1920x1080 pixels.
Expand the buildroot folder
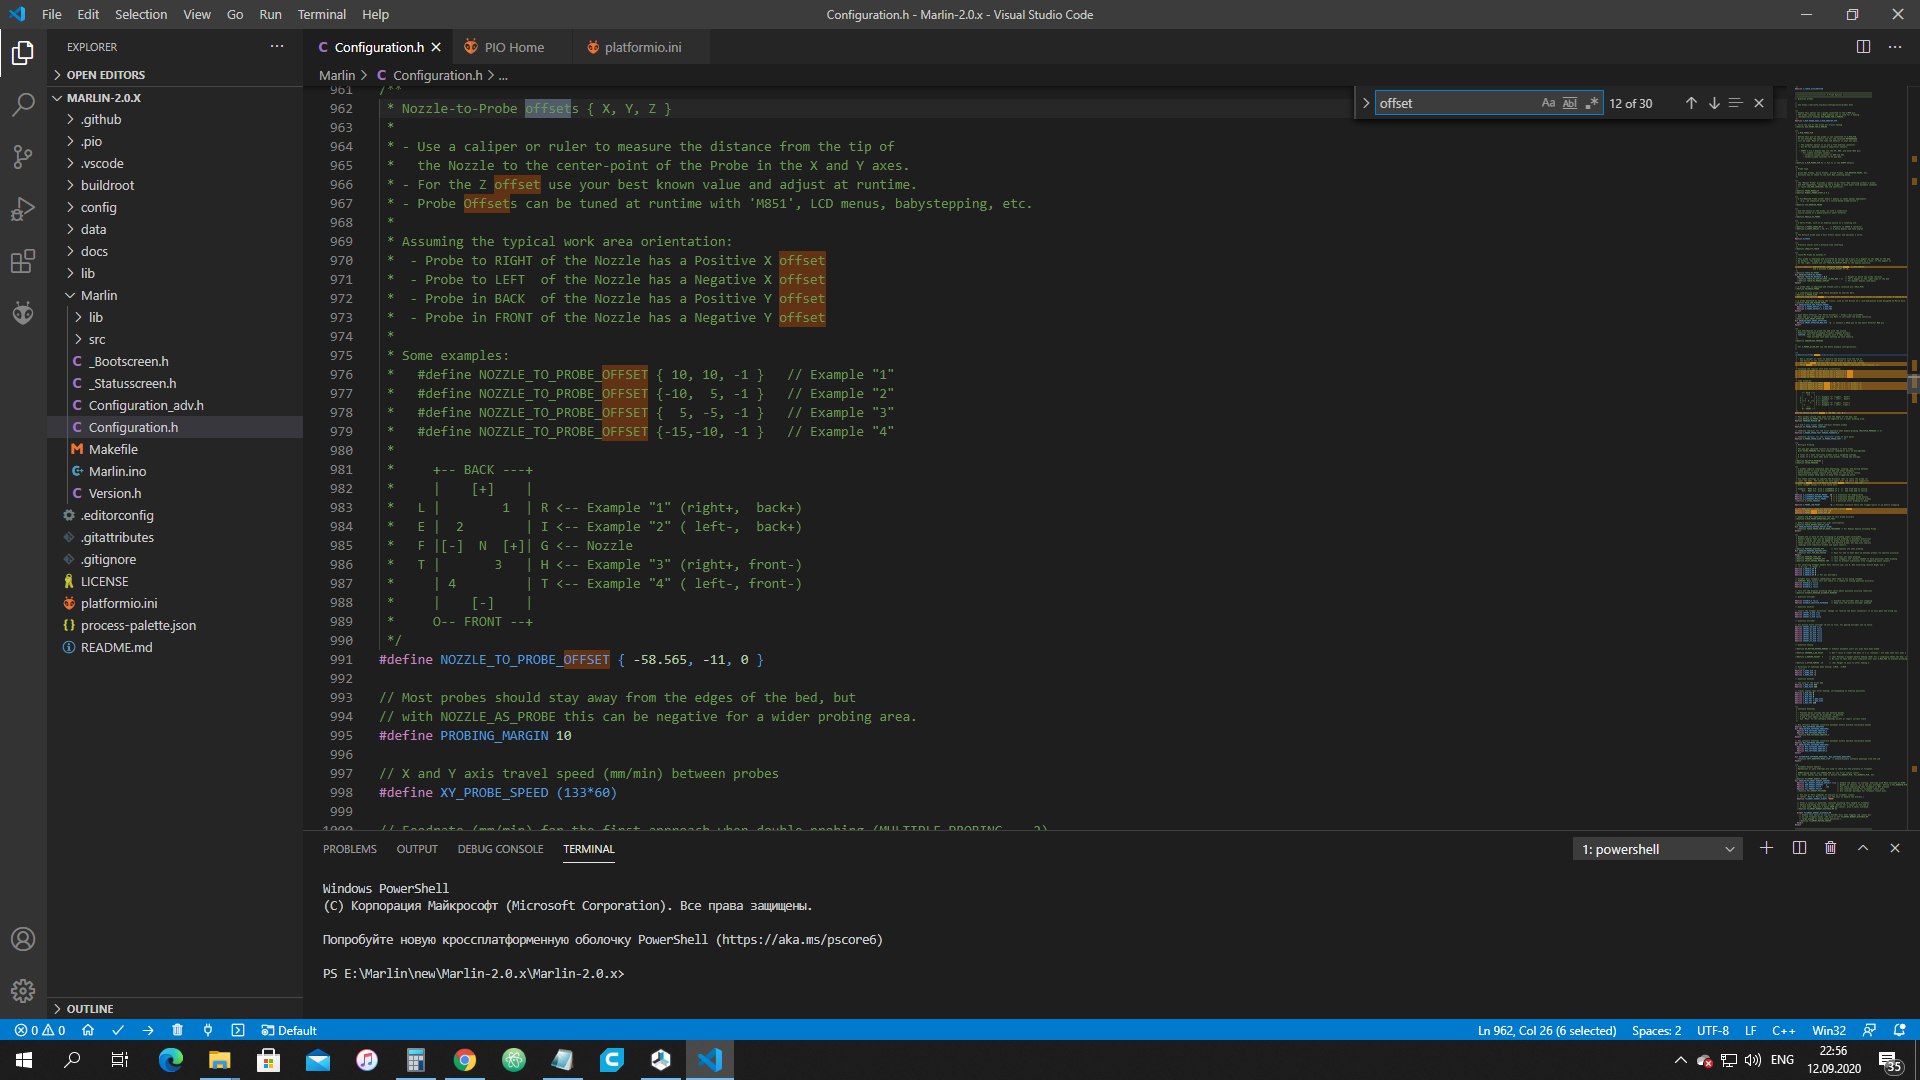click(175, 185)
